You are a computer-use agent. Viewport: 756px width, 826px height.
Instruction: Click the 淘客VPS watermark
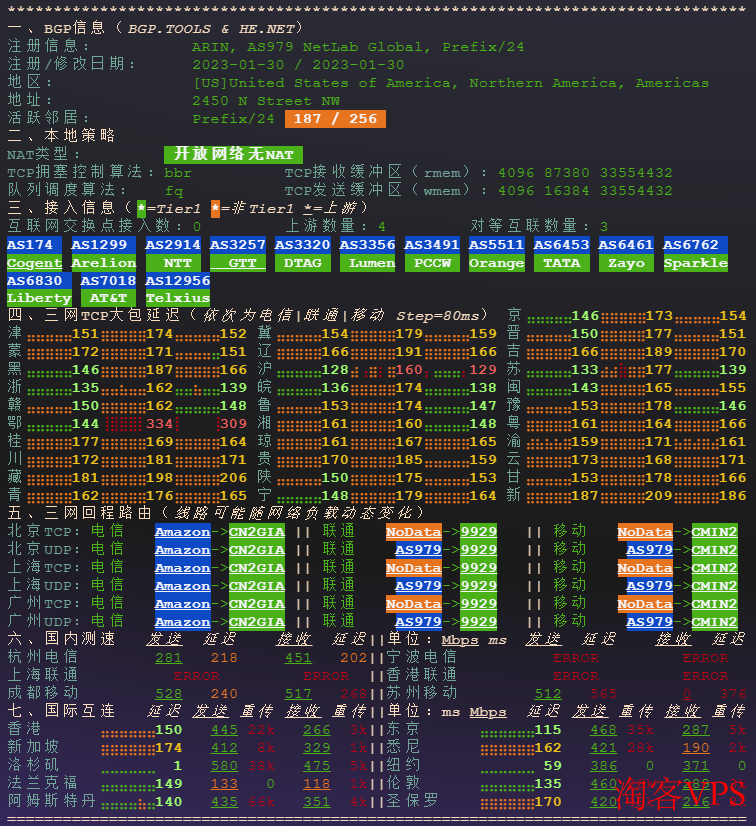tap(680, 793)
